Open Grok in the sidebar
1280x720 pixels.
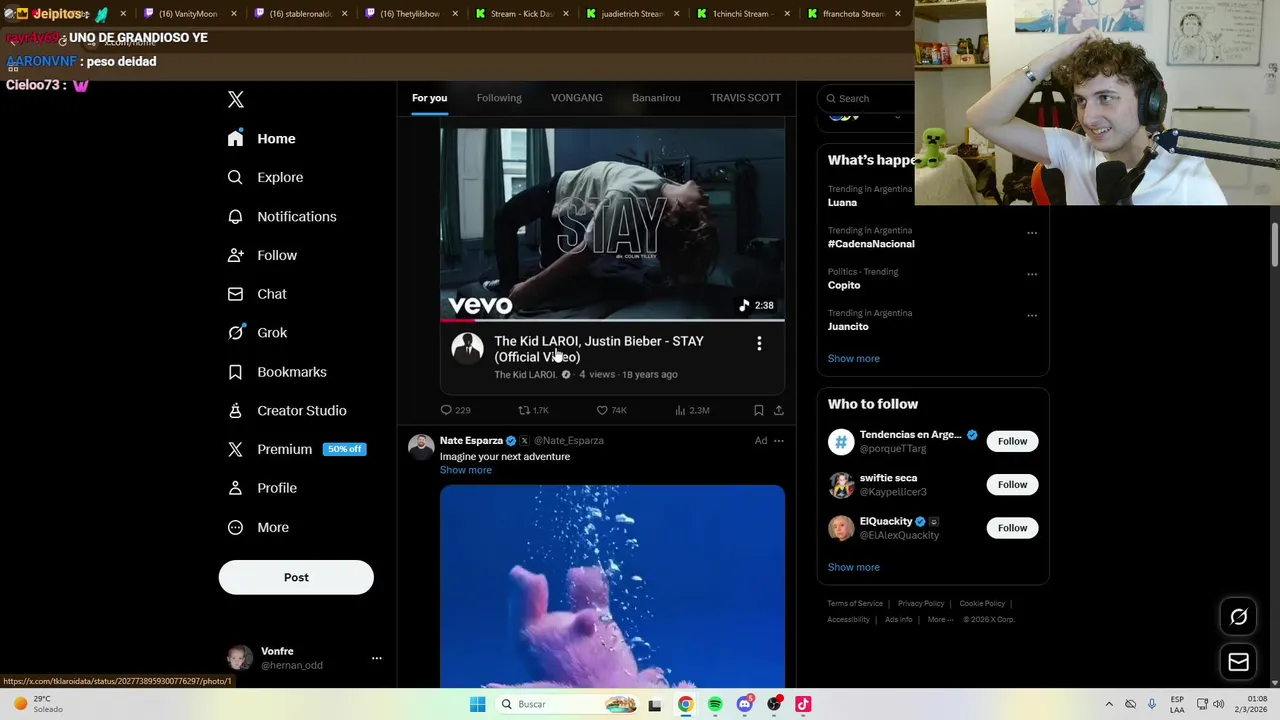click(x=258, y=333)
